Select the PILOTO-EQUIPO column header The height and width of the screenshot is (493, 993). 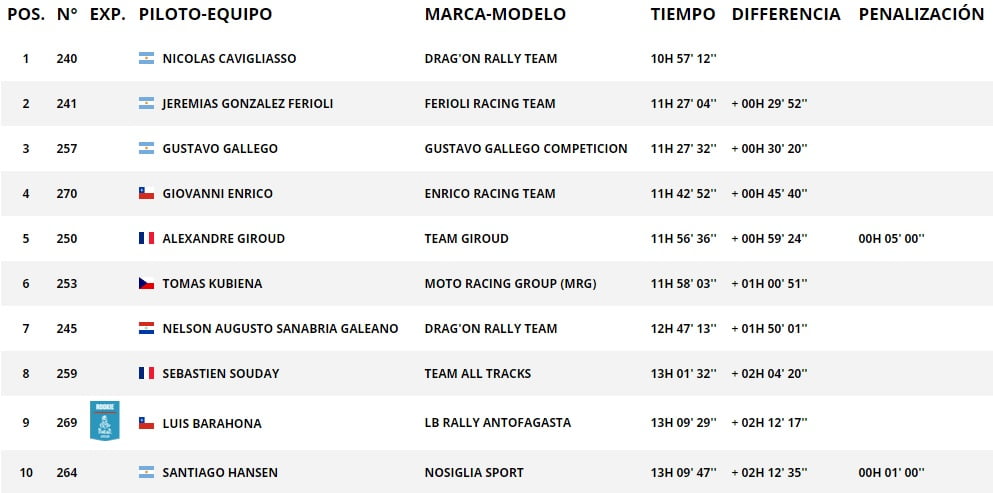point(205,14)
